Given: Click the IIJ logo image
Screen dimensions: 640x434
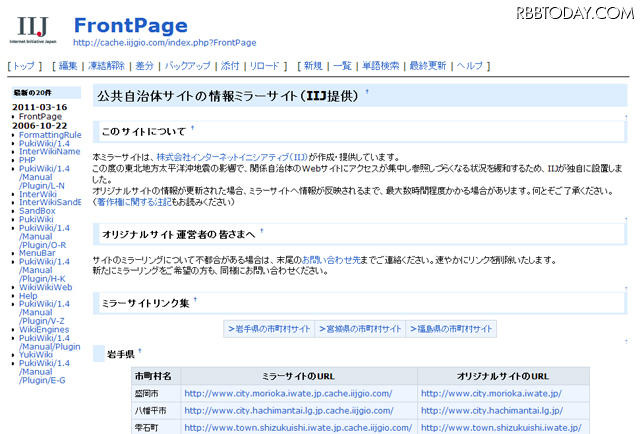Looking at the screenshot, I should pyautogui.click(x=33, y=30).
